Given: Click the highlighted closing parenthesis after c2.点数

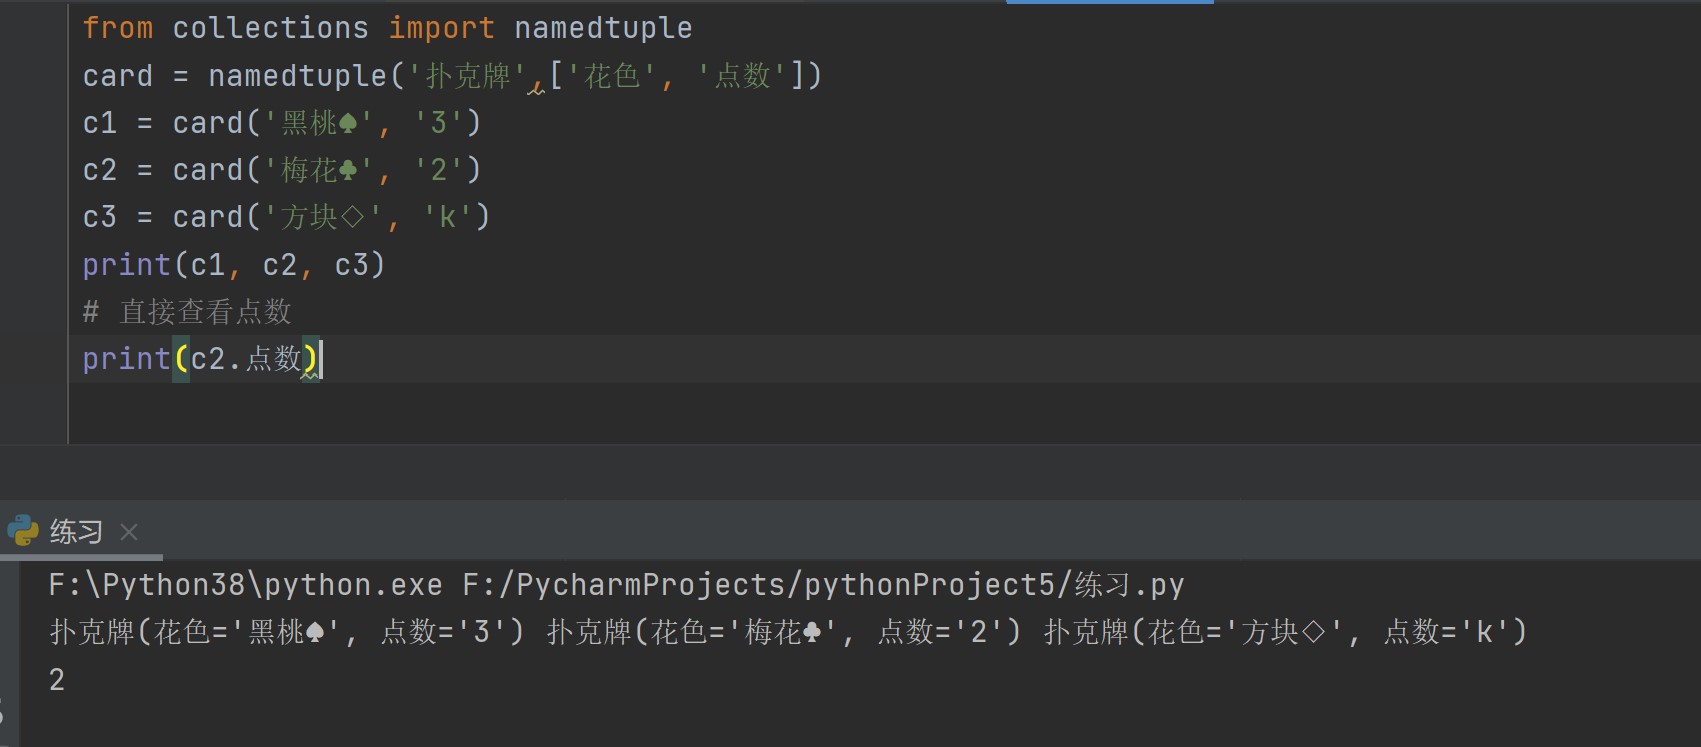Looking at the screenshot, I should pos(310,359).
